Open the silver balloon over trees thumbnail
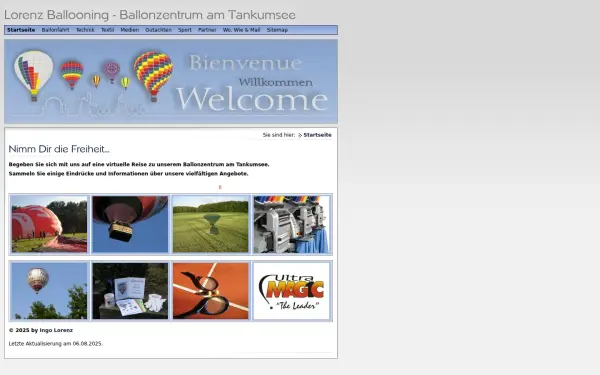The height and width of the screenshot is (375, 600). 49,291
